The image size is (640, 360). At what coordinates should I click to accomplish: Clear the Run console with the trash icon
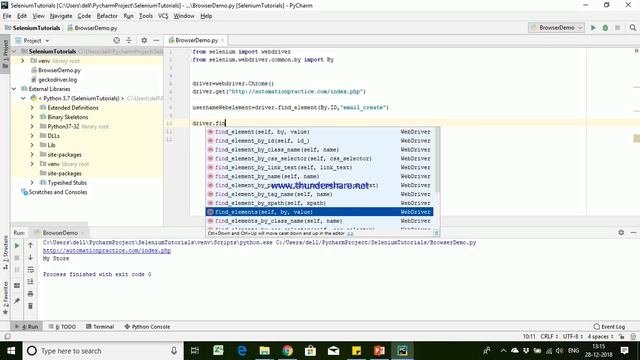coord(31,306)
